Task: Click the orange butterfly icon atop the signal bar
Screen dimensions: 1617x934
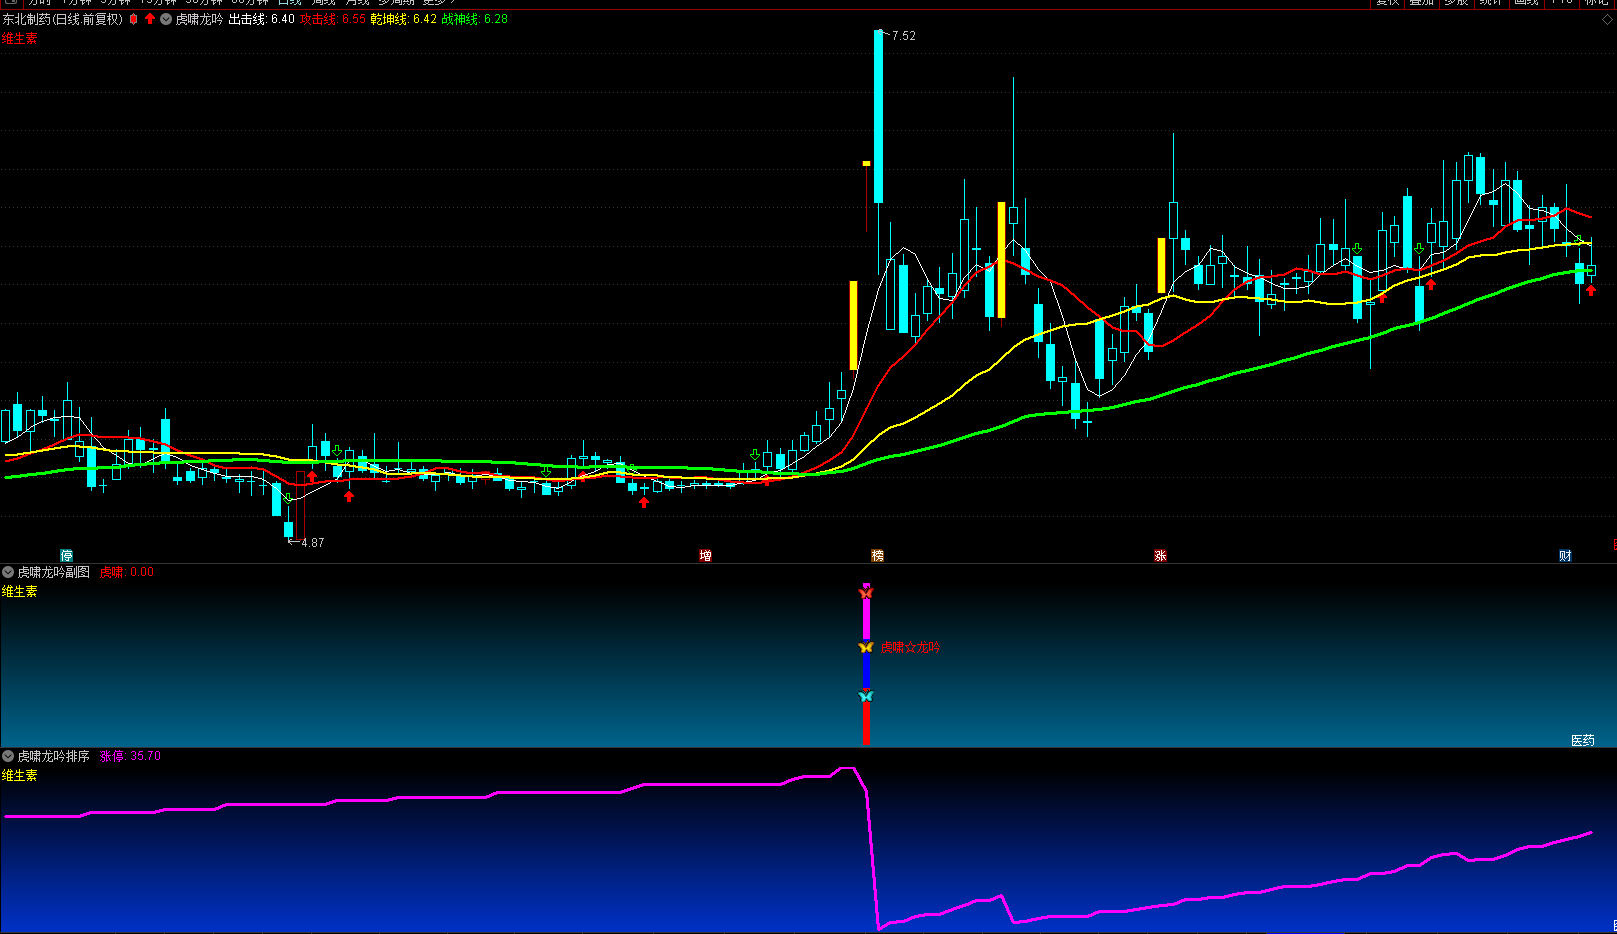Action: pos(866,593)
